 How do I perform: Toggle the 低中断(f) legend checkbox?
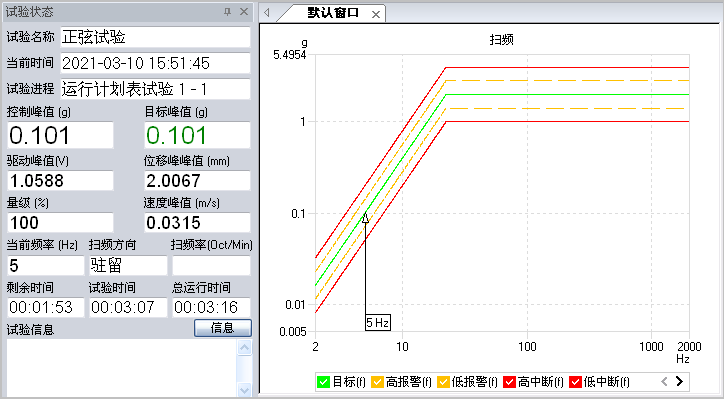575,382
